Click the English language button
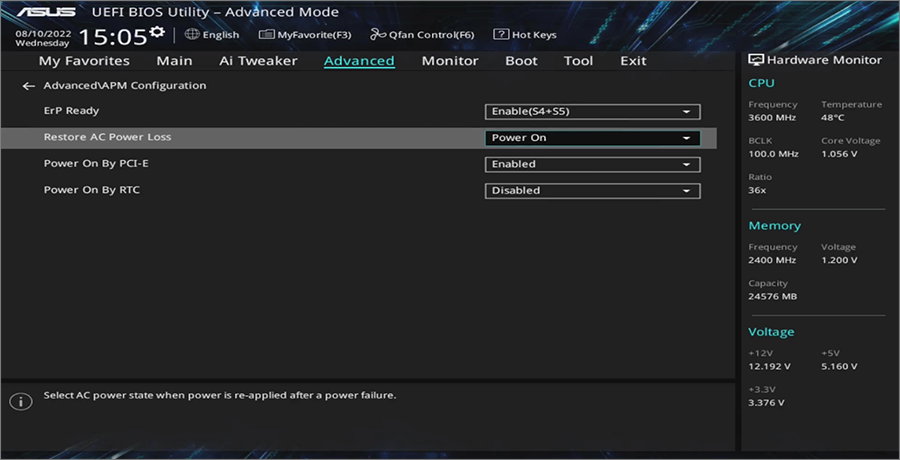The width and height of the screenshot is (900, 460). click(x=220, y=34)
